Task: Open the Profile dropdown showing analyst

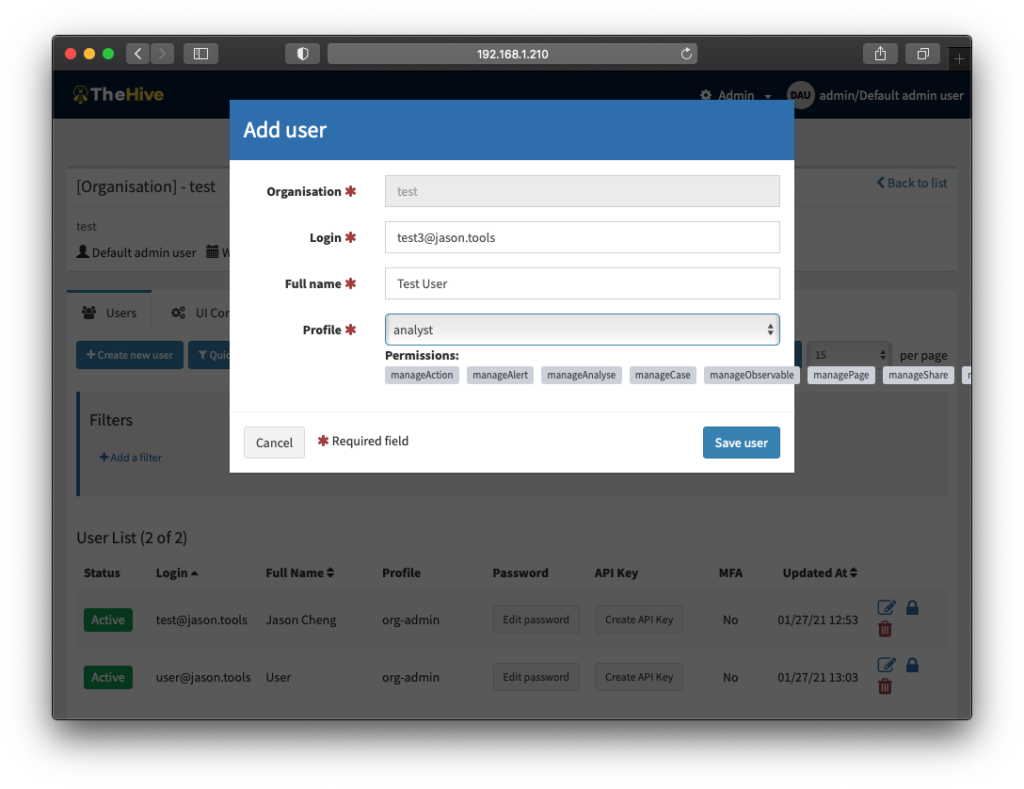Action: pos(582,330)
